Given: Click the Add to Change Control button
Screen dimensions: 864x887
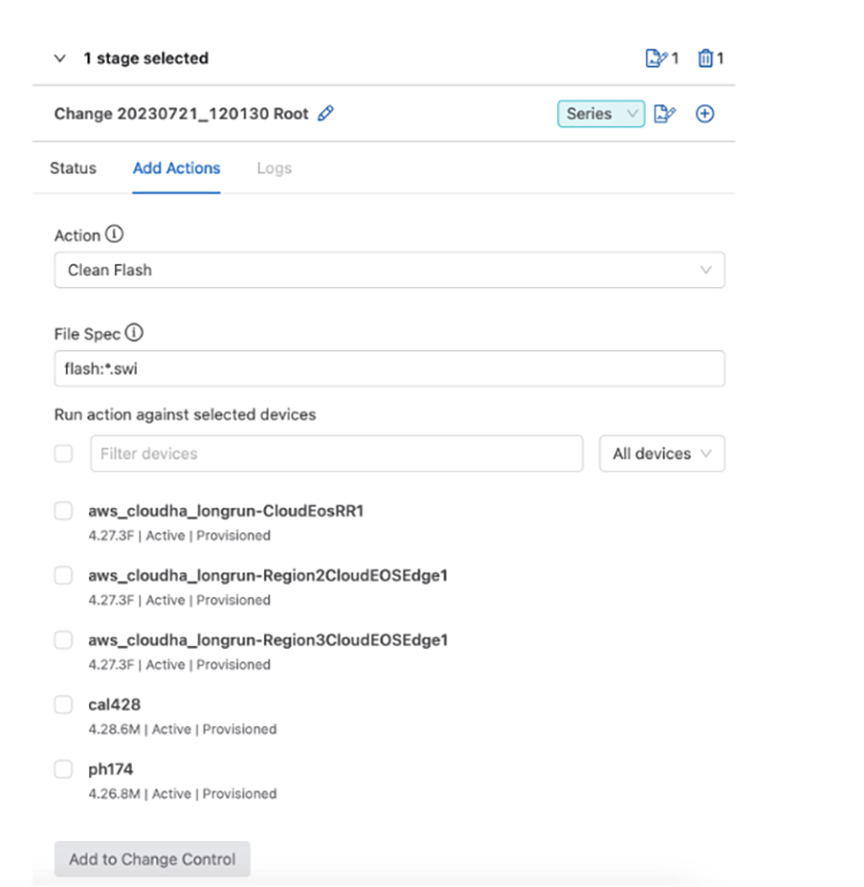Looking at the screenshot, I should coord(152,859).
